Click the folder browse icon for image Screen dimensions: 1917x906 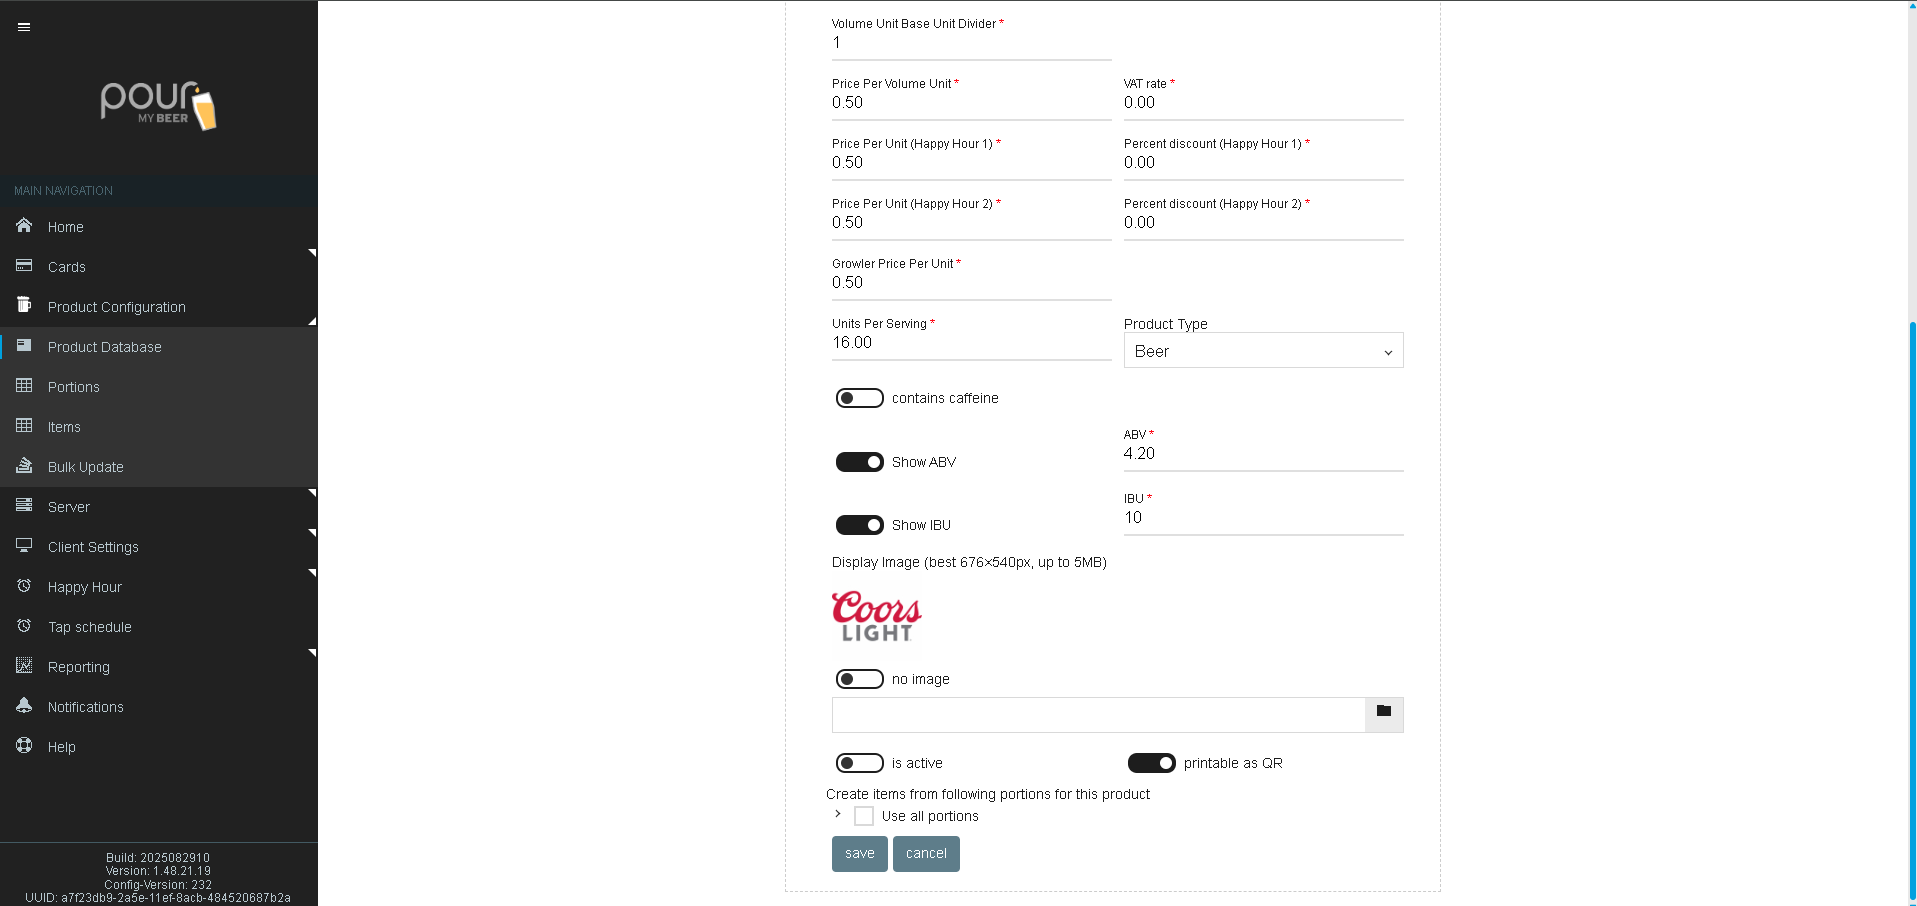1383,714
